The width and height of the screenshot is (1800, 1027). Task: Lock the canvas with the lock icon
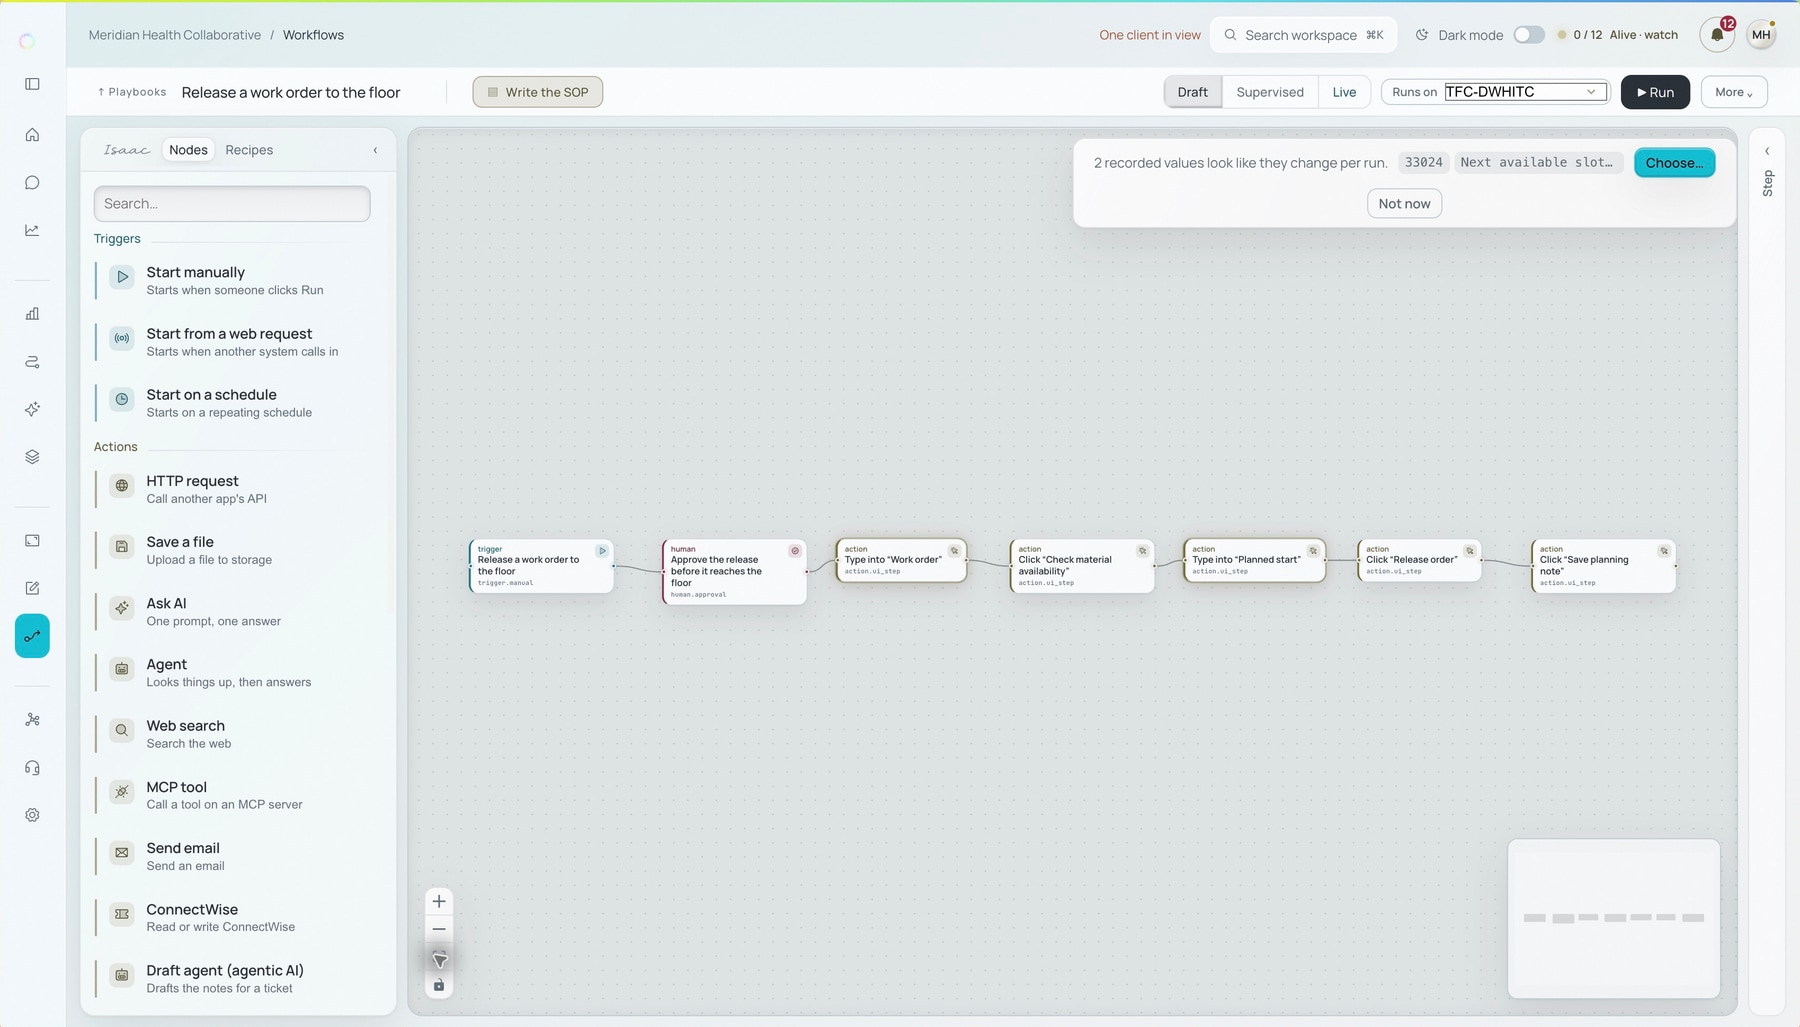439,986
